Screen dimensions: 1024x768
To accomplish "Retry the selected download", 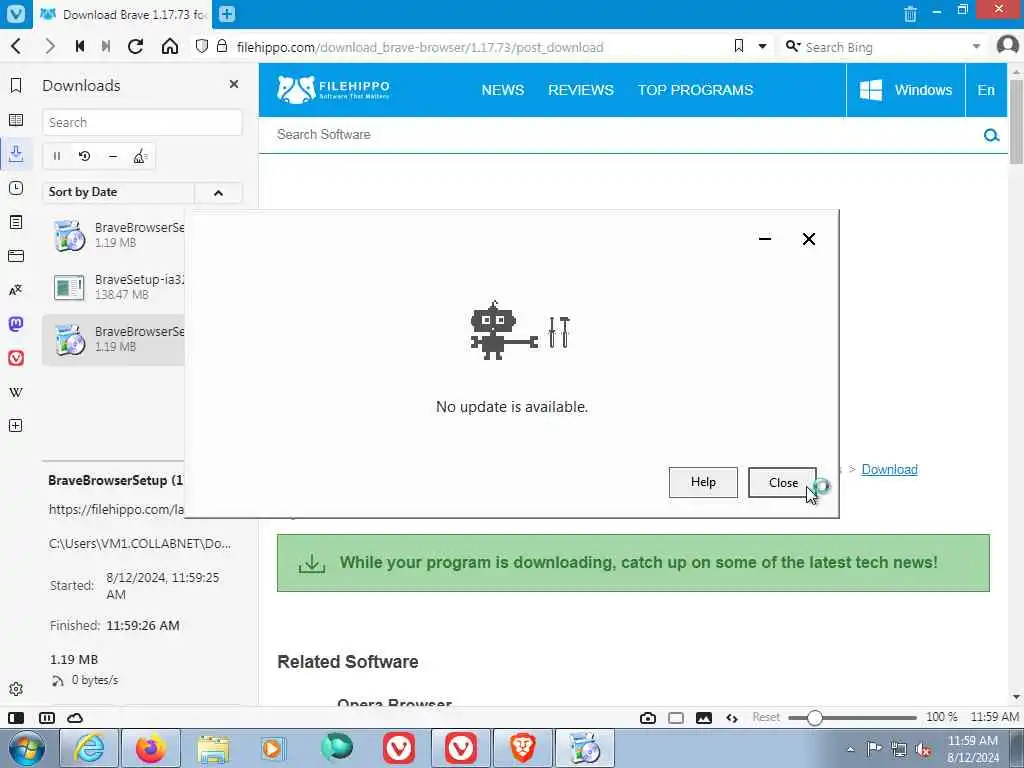I will (84, 156).
